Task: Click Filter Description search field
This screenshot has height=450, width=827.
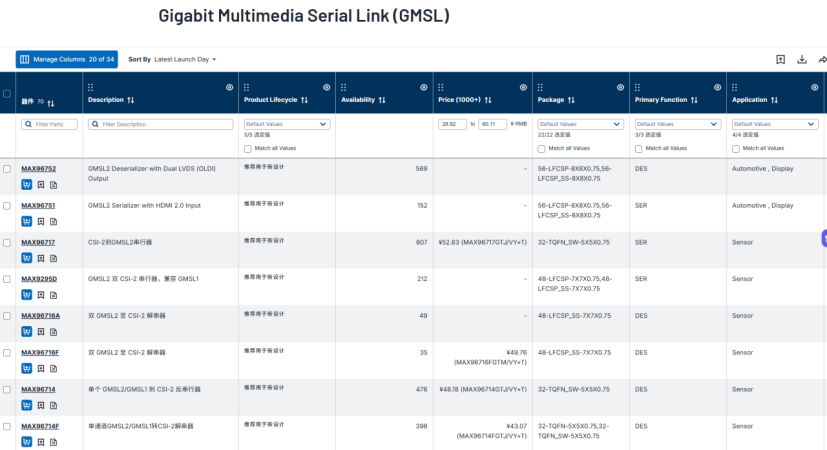Action: pyautogui.click(x=160, y=124)
